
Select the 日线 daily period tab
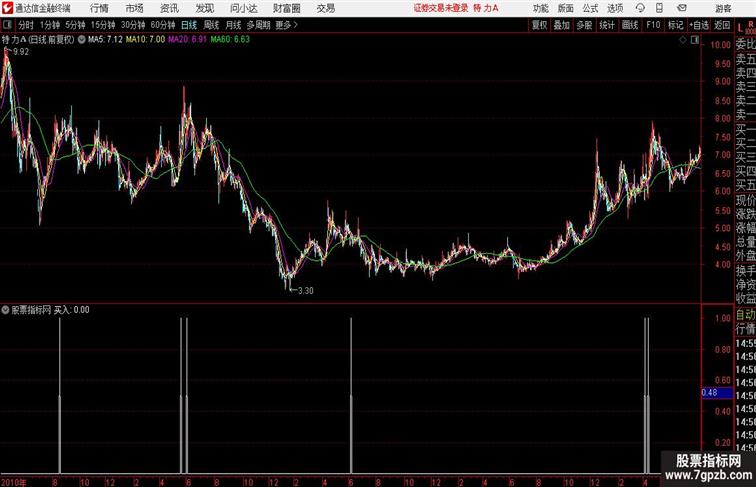(x=189, y=25)
